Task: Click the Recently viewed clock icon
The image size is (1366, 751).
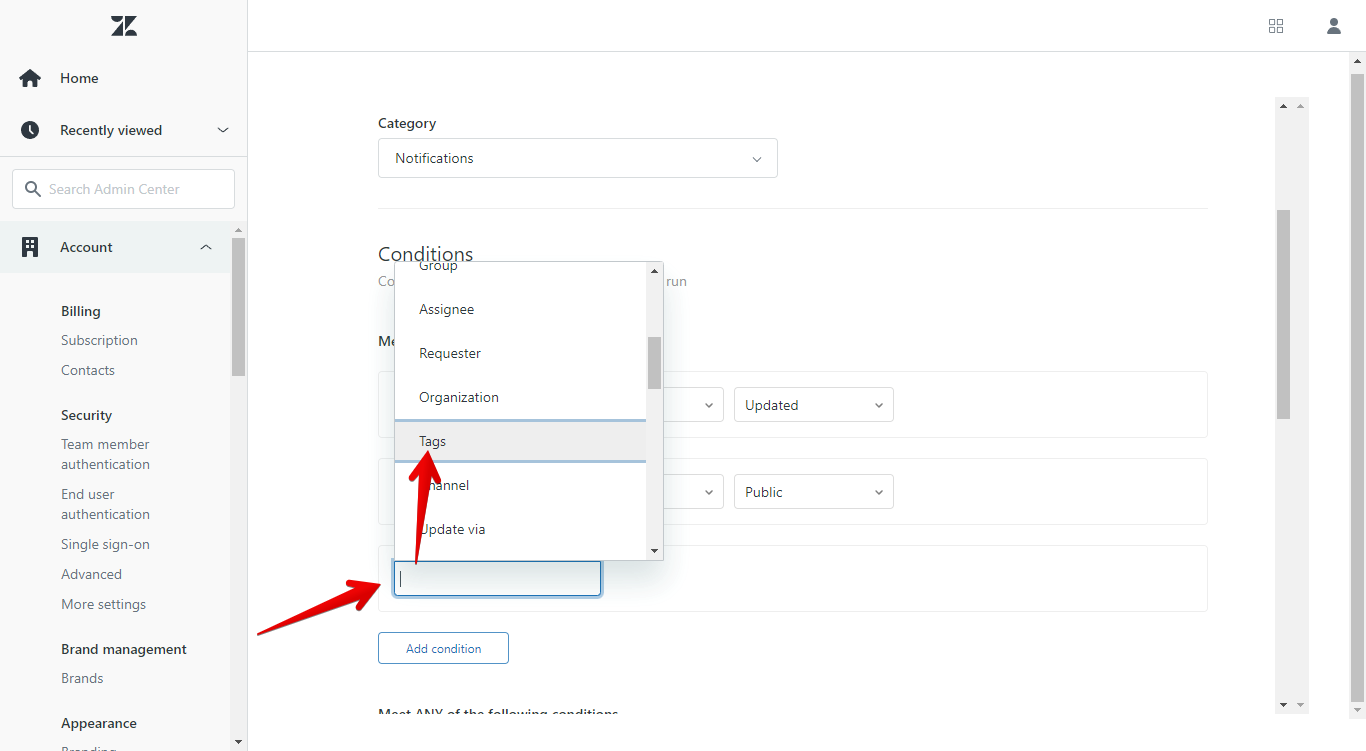Action: click(30, 130)
